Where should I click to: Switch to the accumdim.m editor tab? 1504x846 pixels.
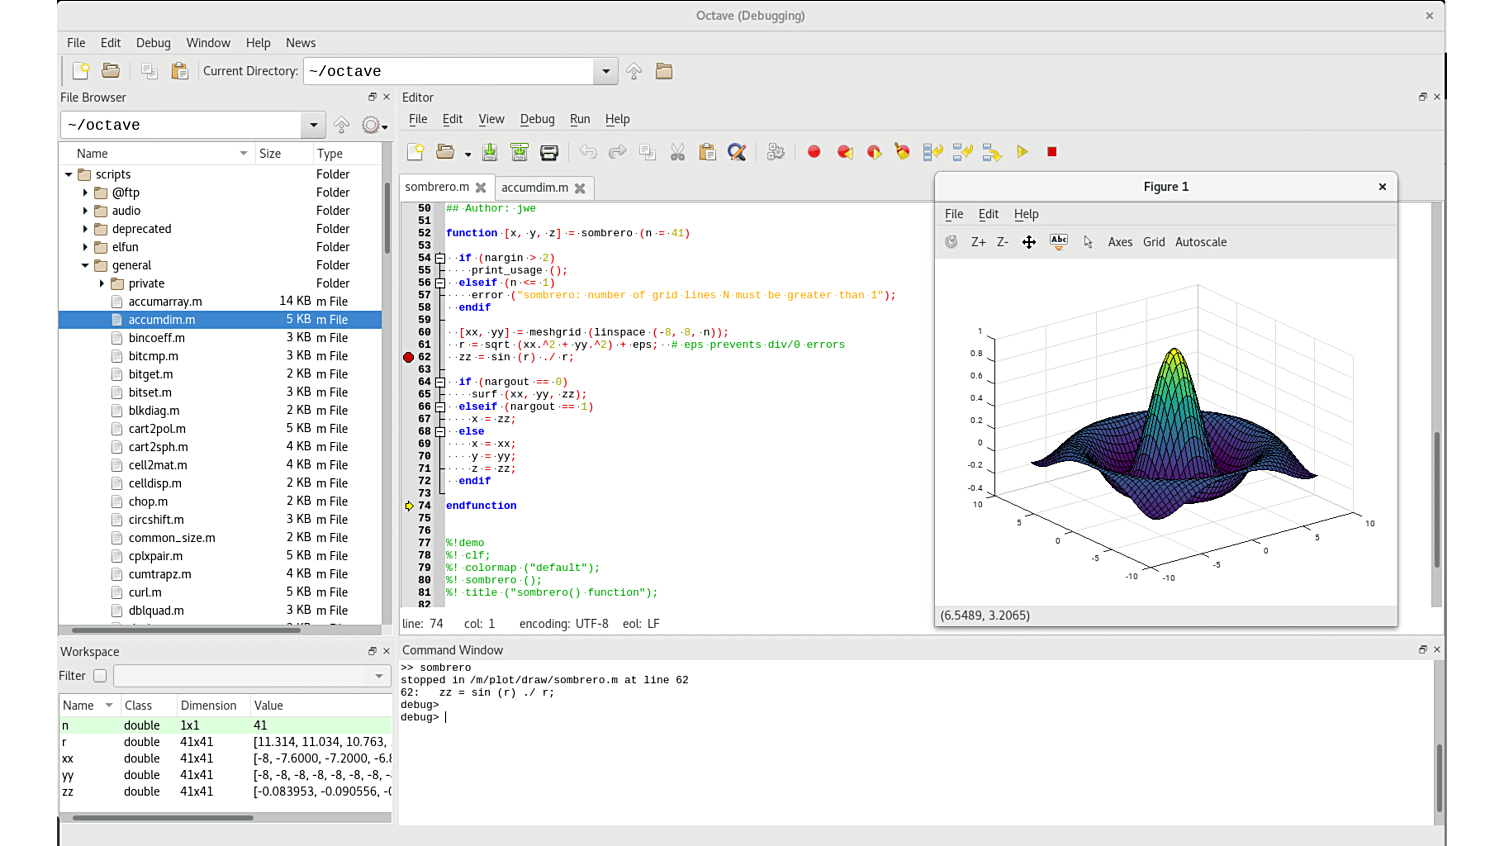534,188
